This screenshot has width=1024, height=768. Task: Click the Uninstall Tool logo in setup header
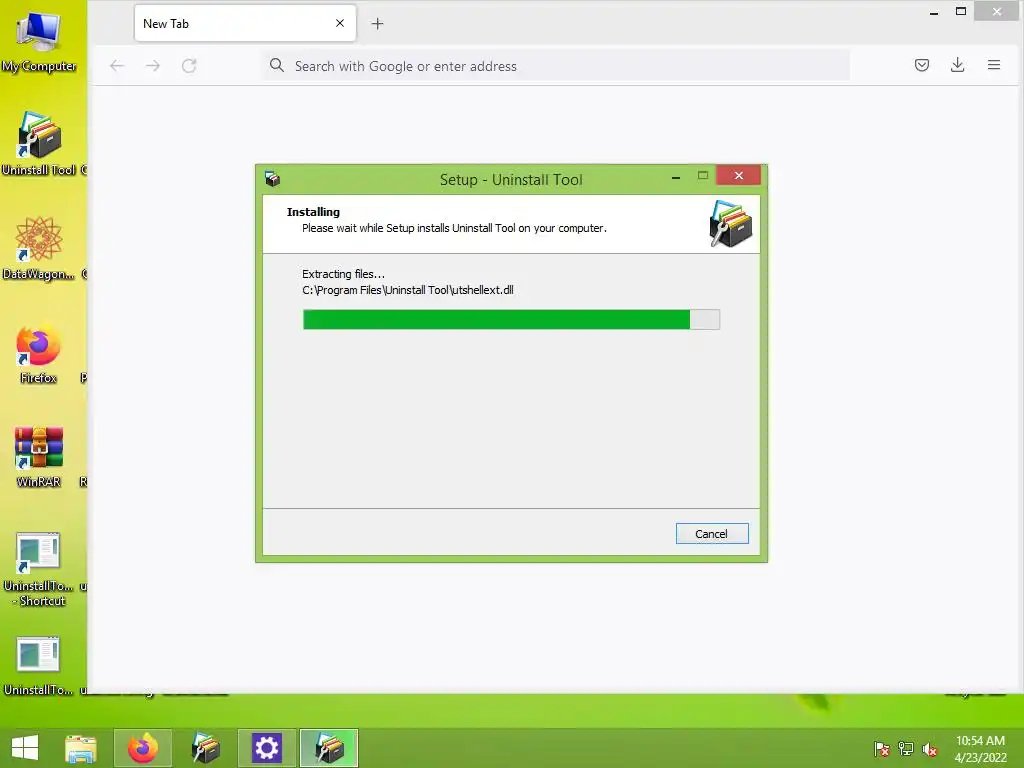click(x=730, y=223)
